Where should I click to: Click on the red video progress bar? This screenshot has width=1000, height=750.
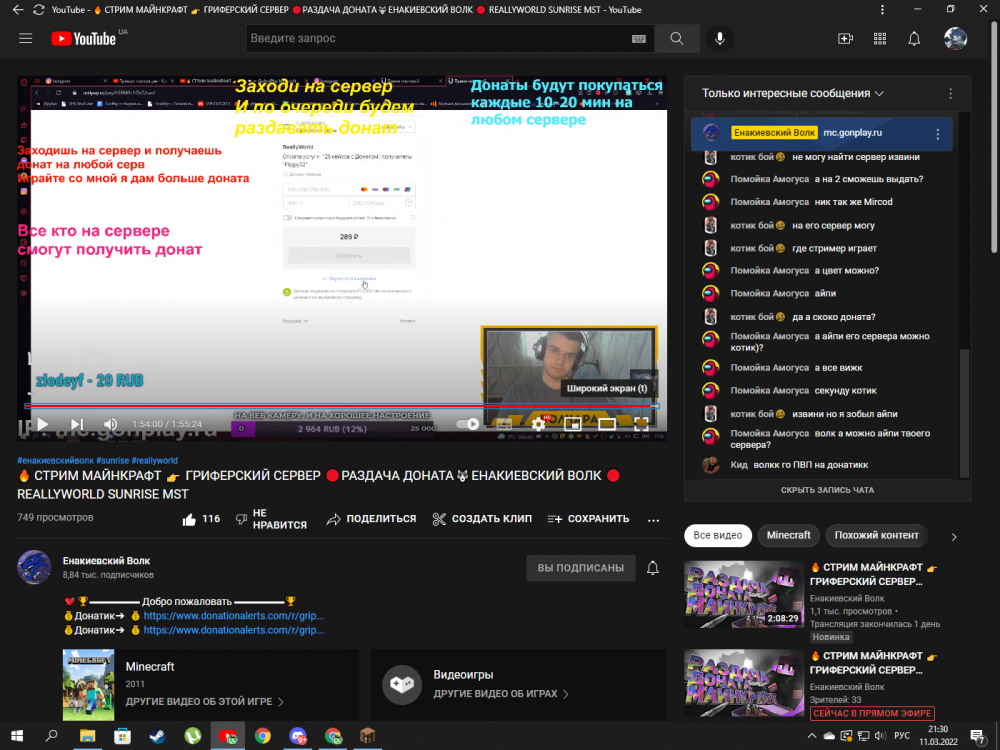point(342,406)
